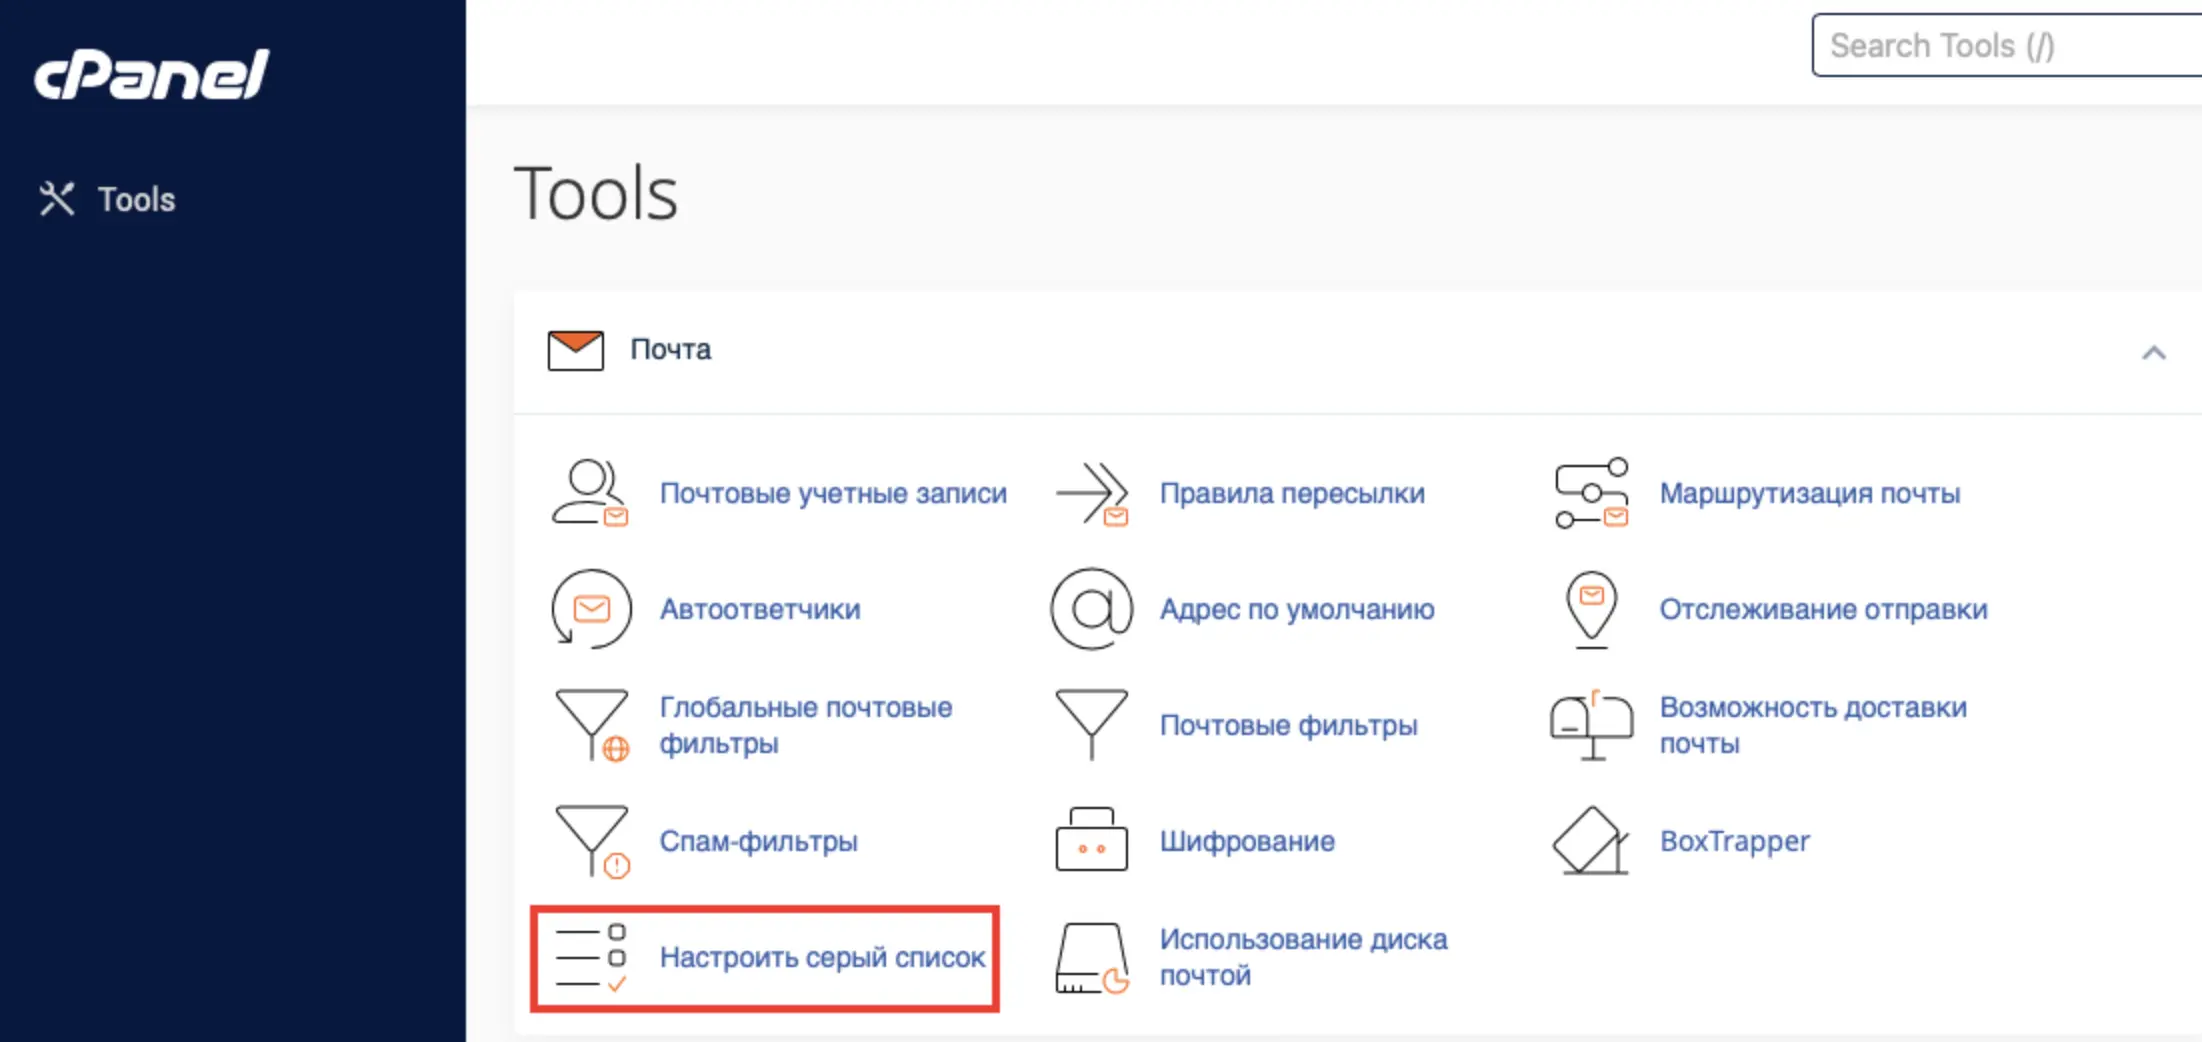Click the Правила пересылки arrow icon

[x=1092, y=493]
